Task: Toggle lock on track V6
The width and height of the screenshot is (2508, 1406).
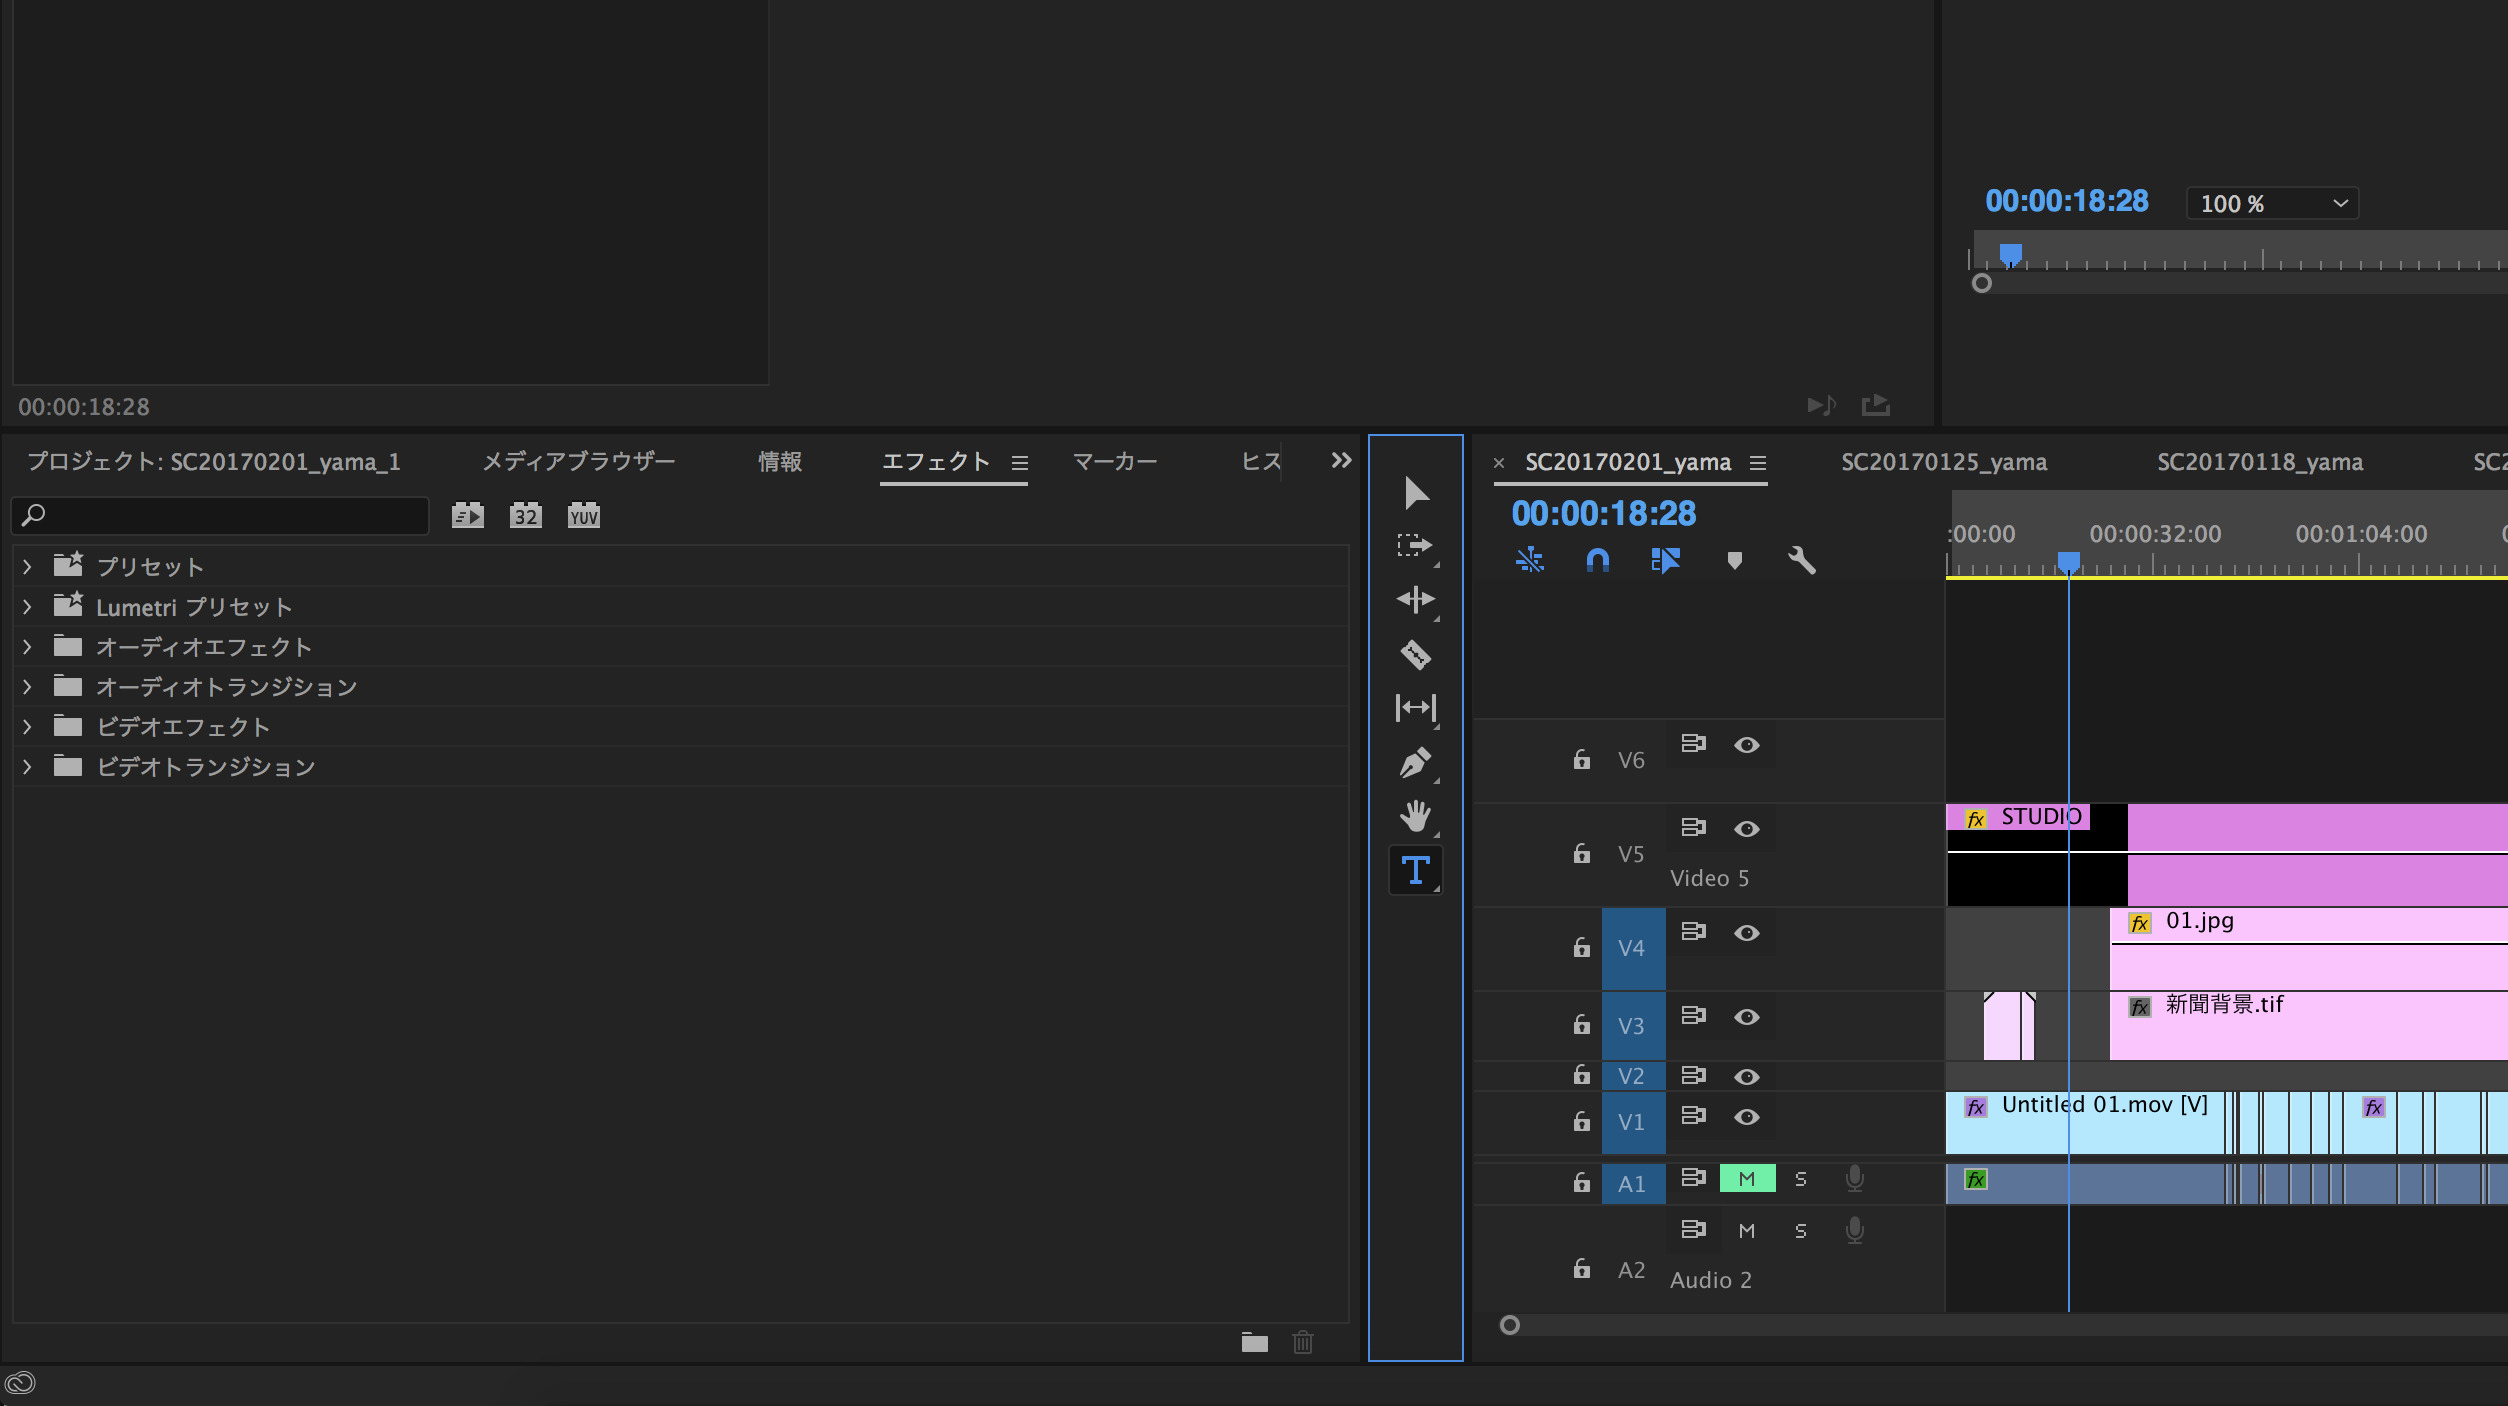Action: click(x=1581, y=759)
